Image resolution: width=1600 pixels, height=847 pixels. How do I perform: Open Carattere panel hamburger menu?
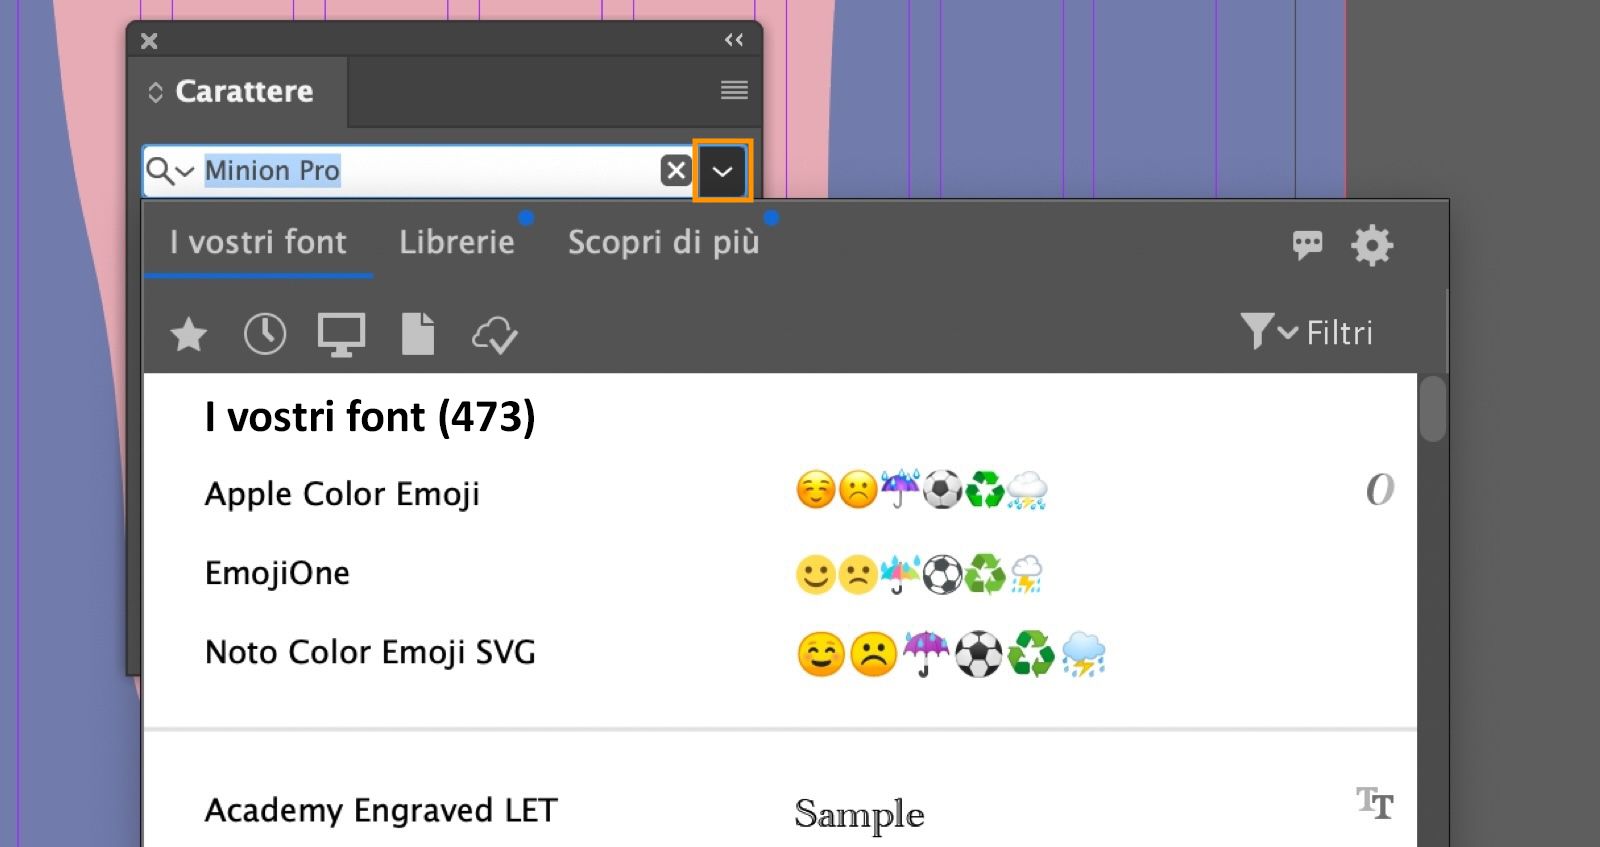(734, 91)
